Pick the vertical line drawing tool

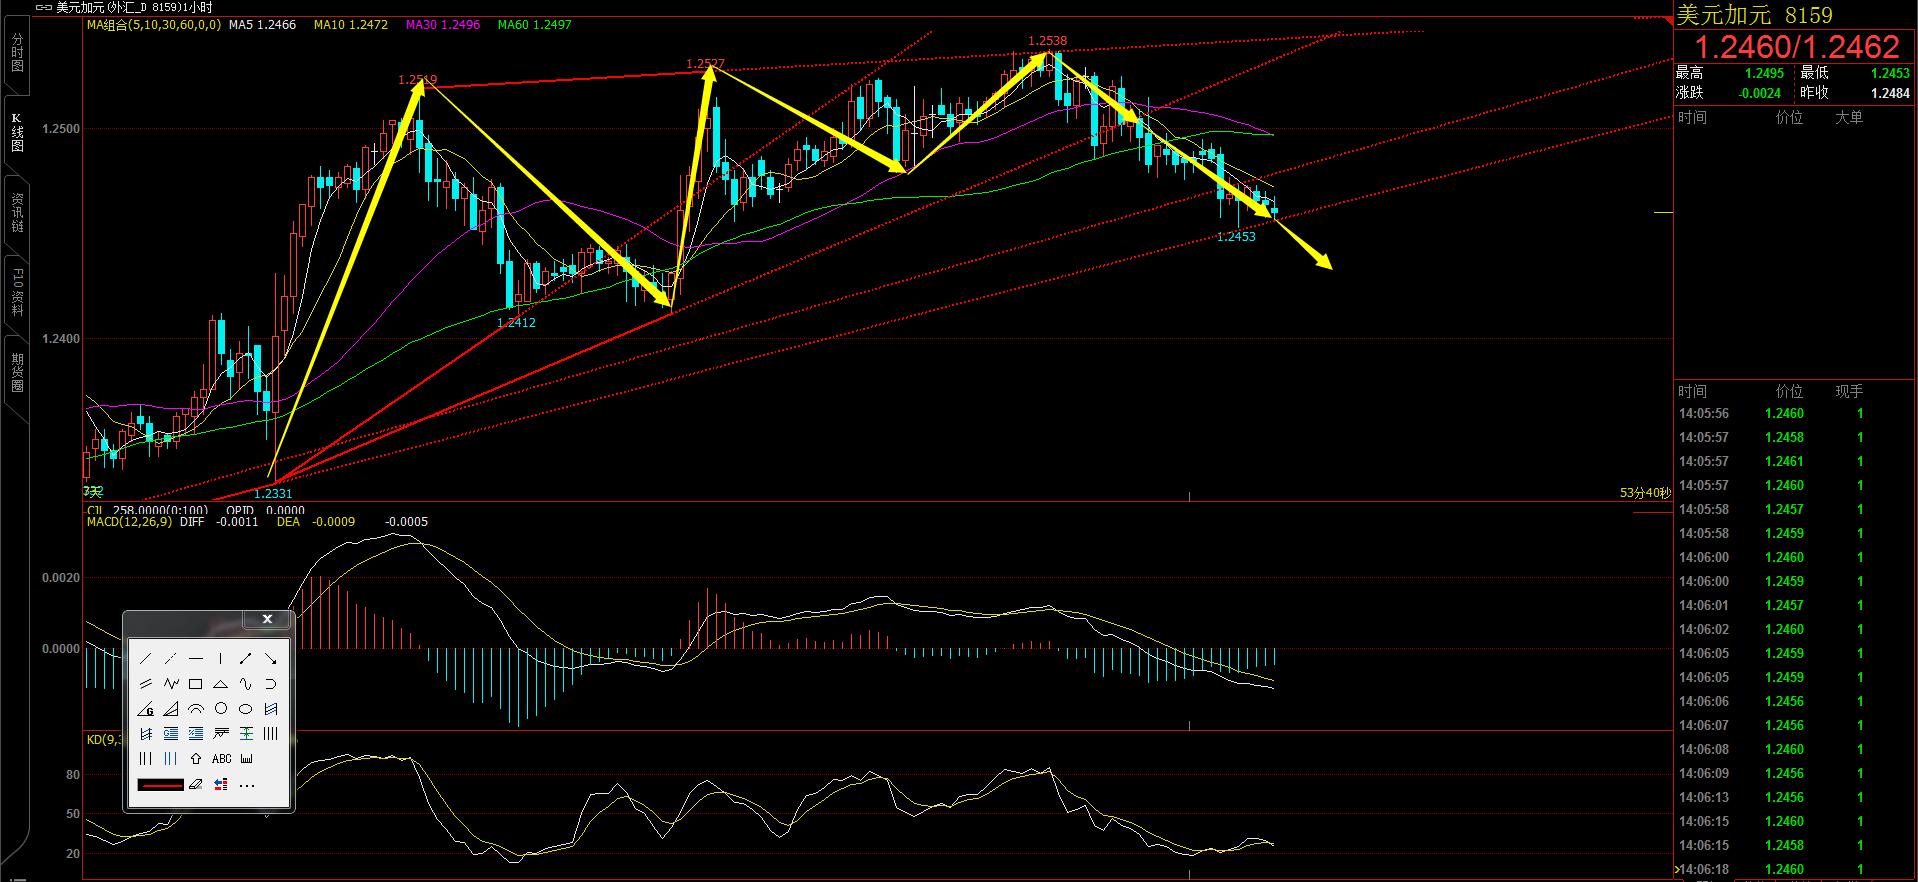221,658
